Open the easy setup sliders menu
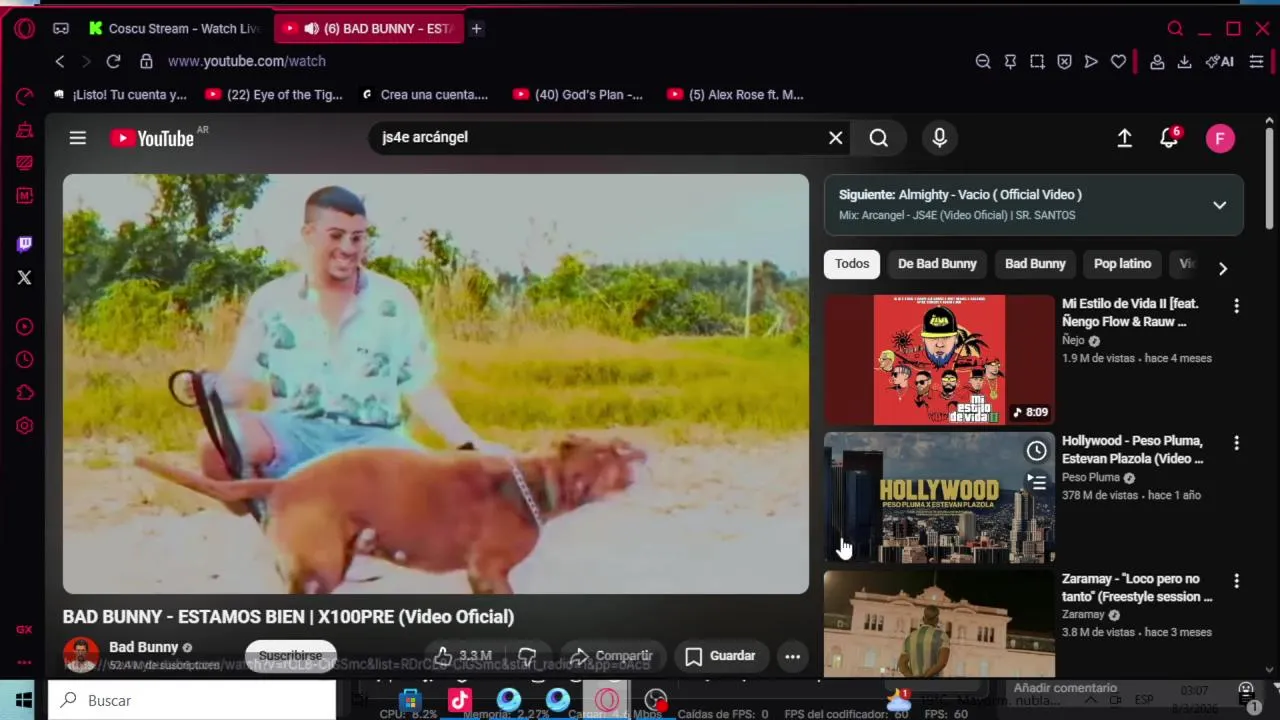1280x720 pixels. pos(1257,61)
